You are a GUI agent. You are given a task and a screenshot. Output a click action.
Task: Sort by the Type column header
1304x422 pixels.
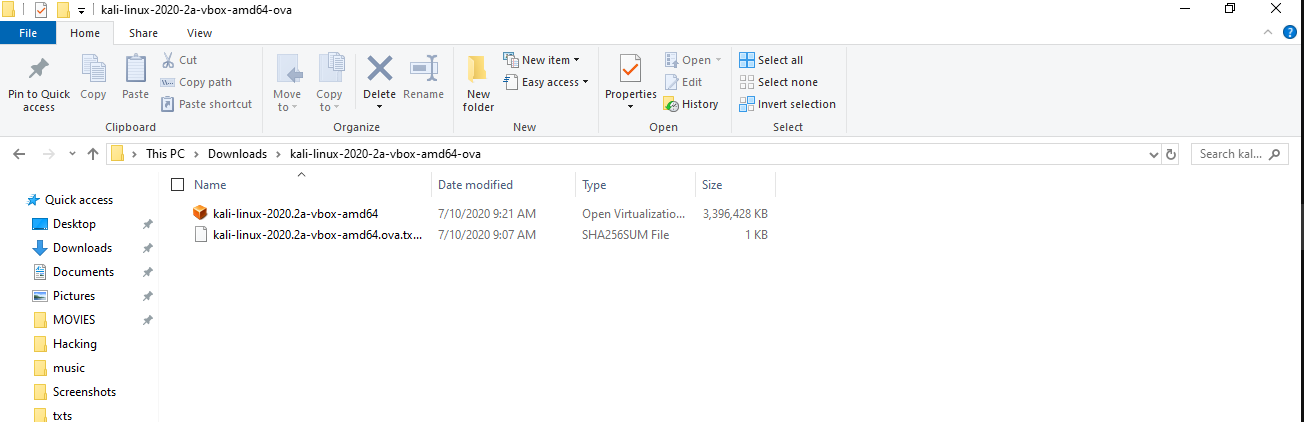594,185
